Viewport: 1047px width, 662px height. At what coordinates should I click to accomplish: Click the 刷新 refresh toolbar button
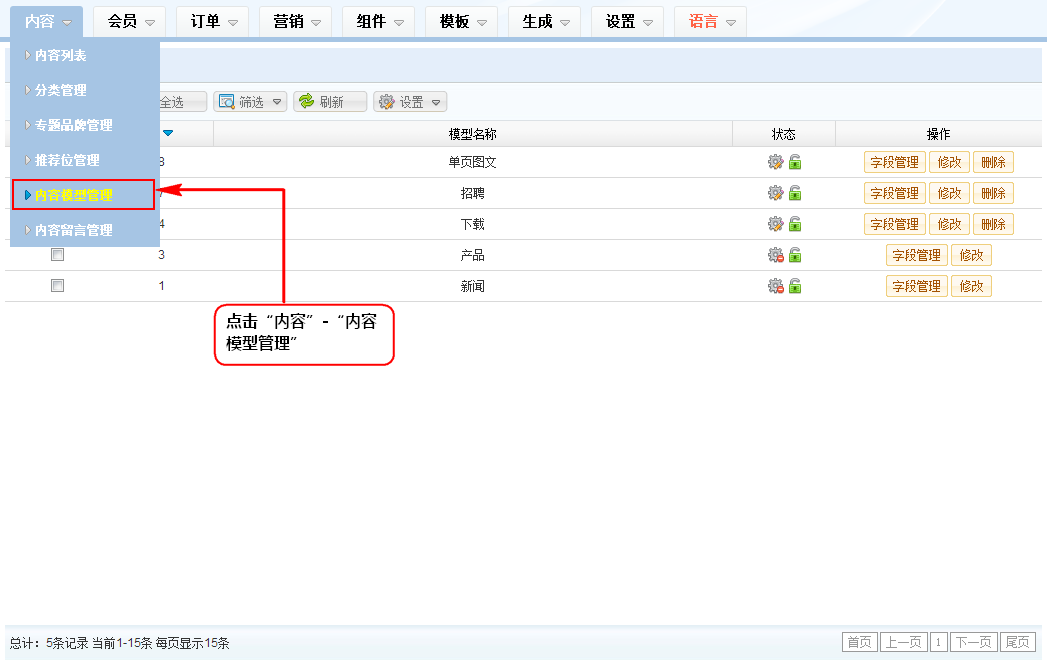(329, 102)
